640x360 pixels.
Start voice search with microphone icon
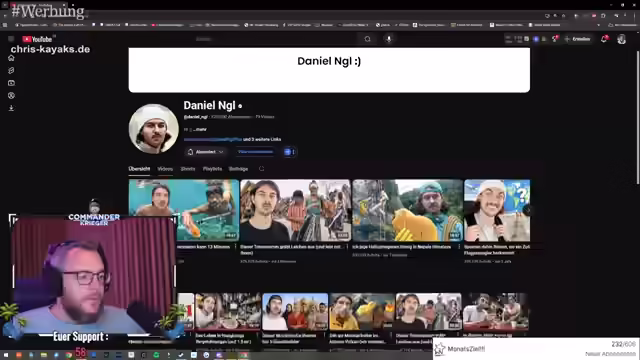pos(389,39)
